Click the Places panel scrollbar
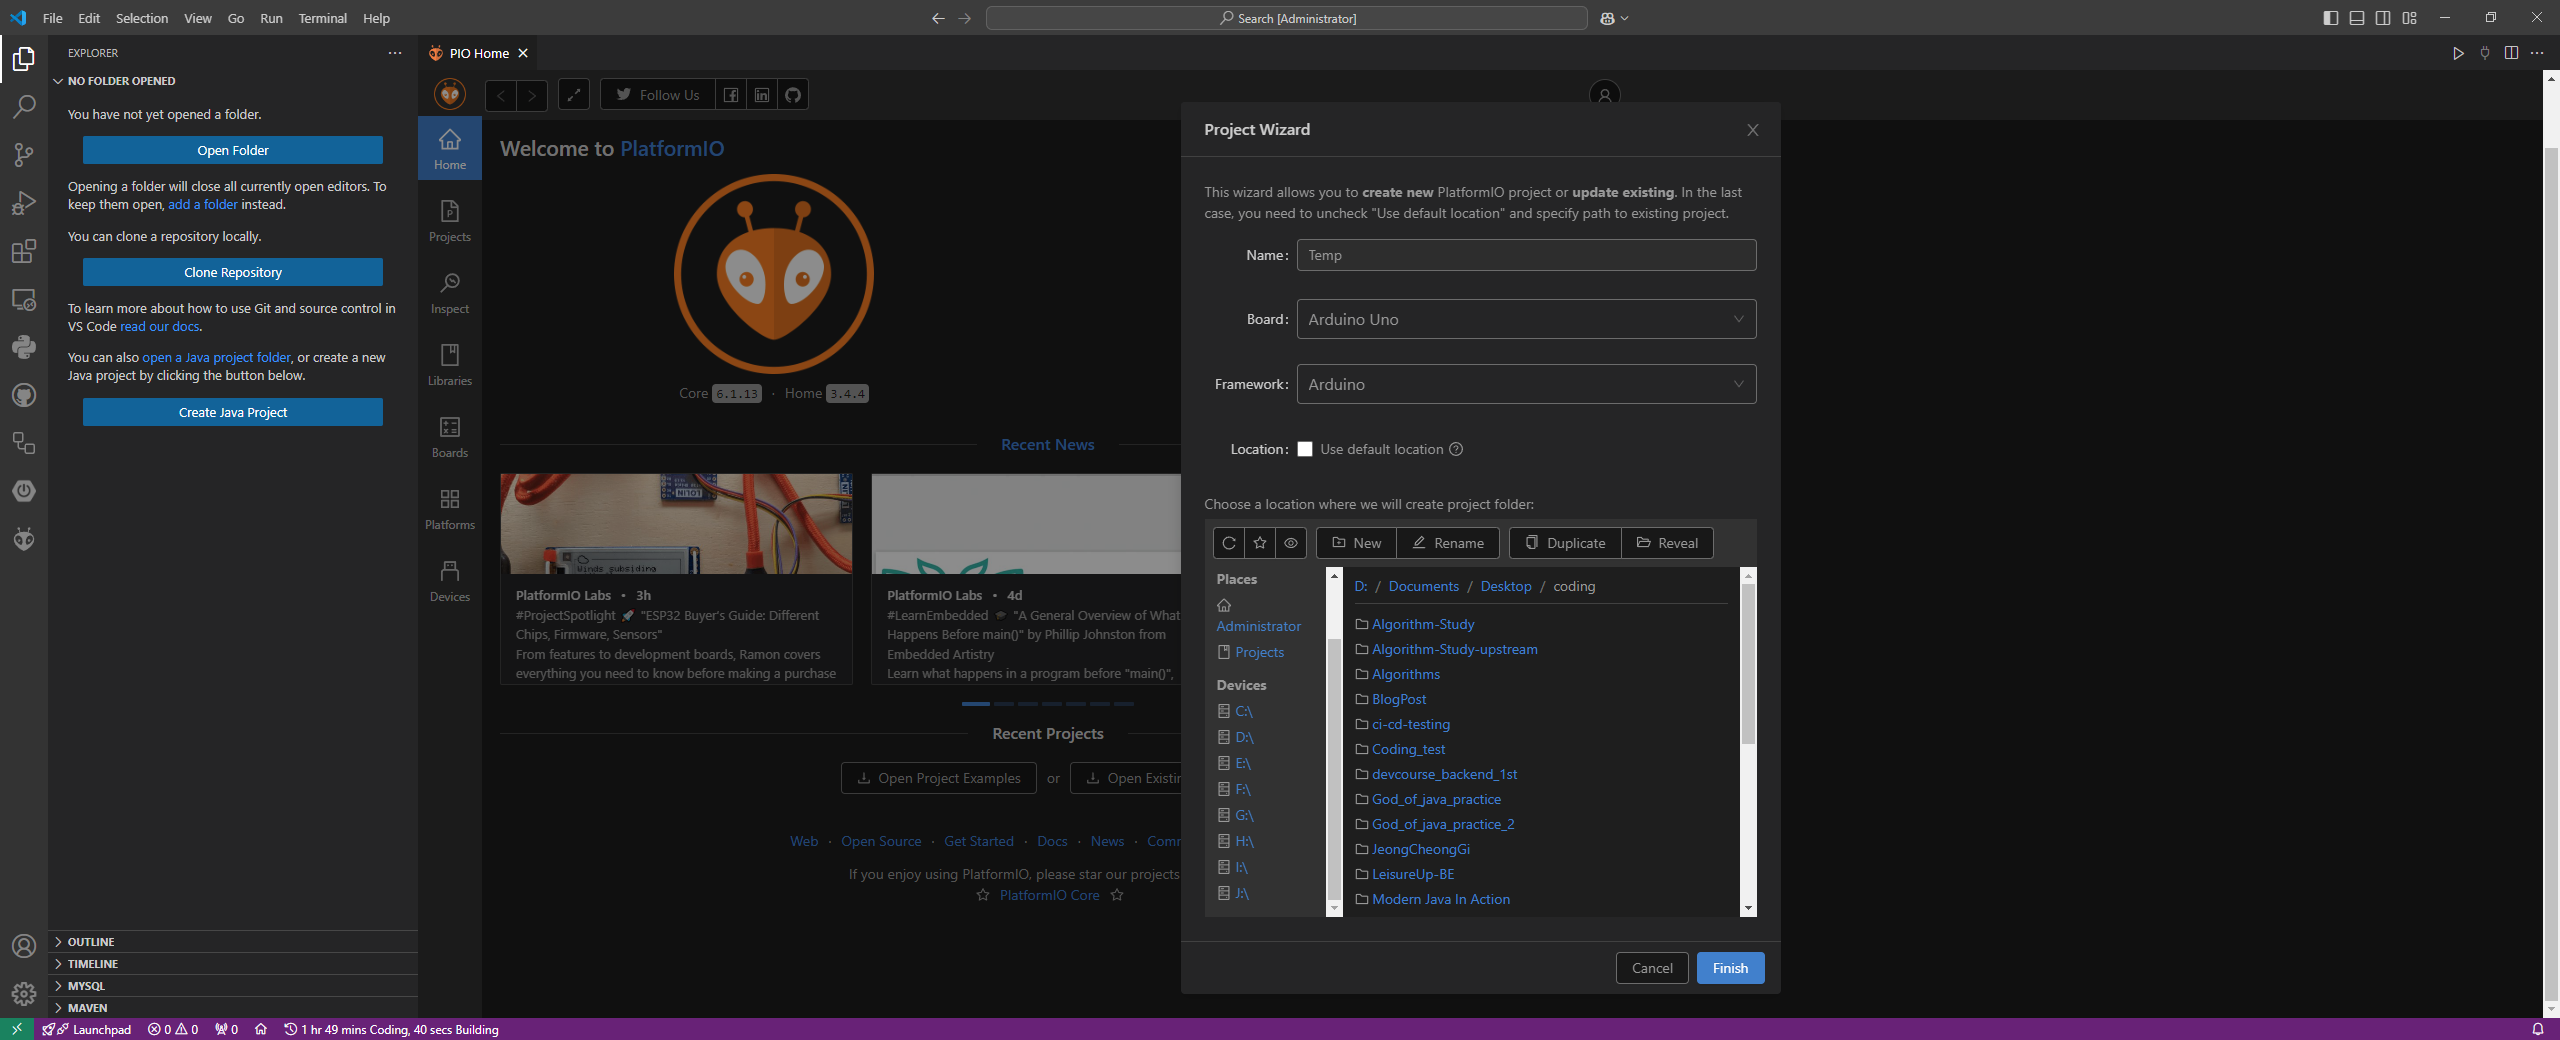Screen dimensions: 2560x1040 click(x=1334, y=768)
